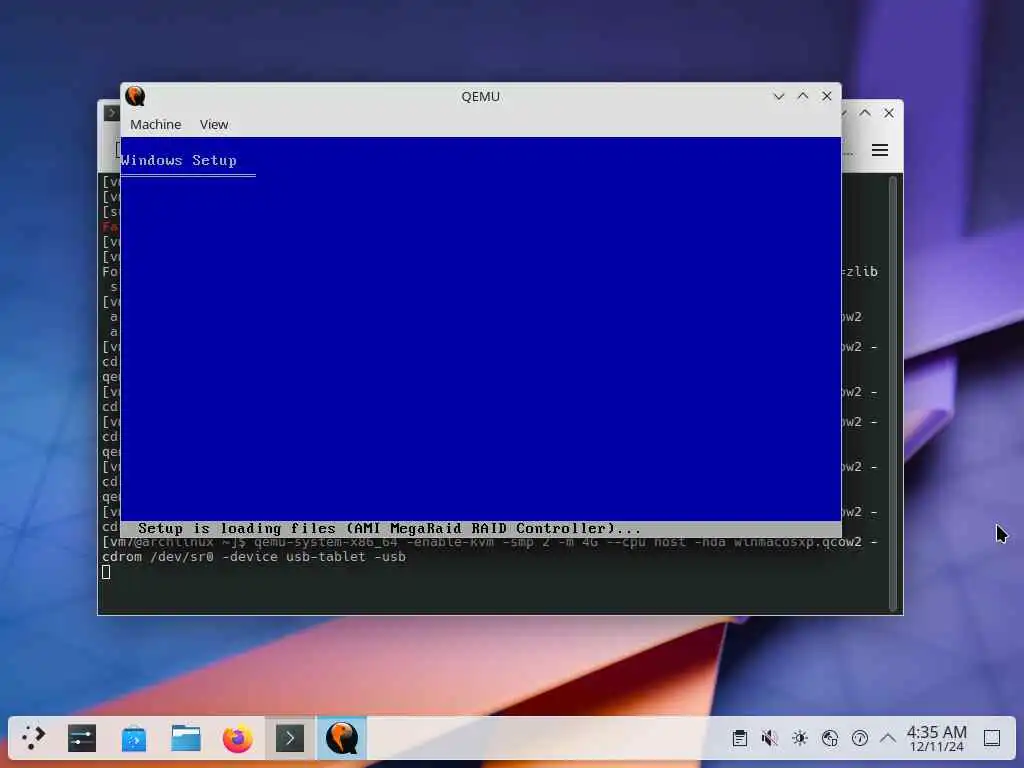Open the network tray icon
1024x768 pixels.
click(x=829, y=738)
